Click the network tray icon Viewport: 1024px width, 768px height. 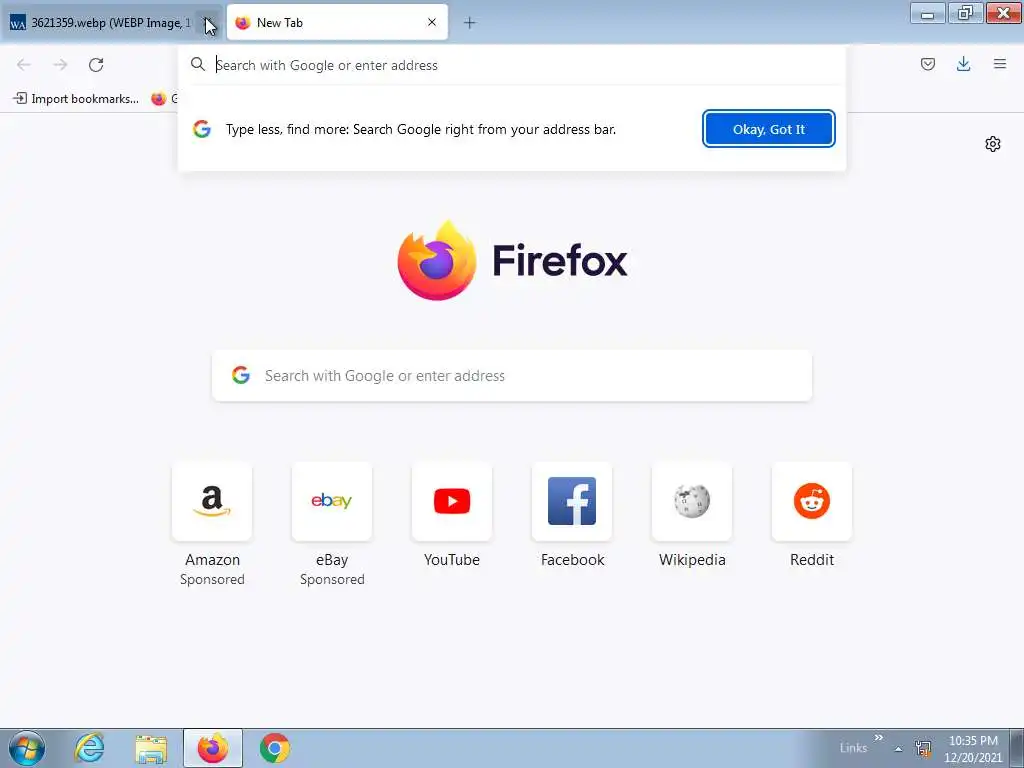point(923,748)
